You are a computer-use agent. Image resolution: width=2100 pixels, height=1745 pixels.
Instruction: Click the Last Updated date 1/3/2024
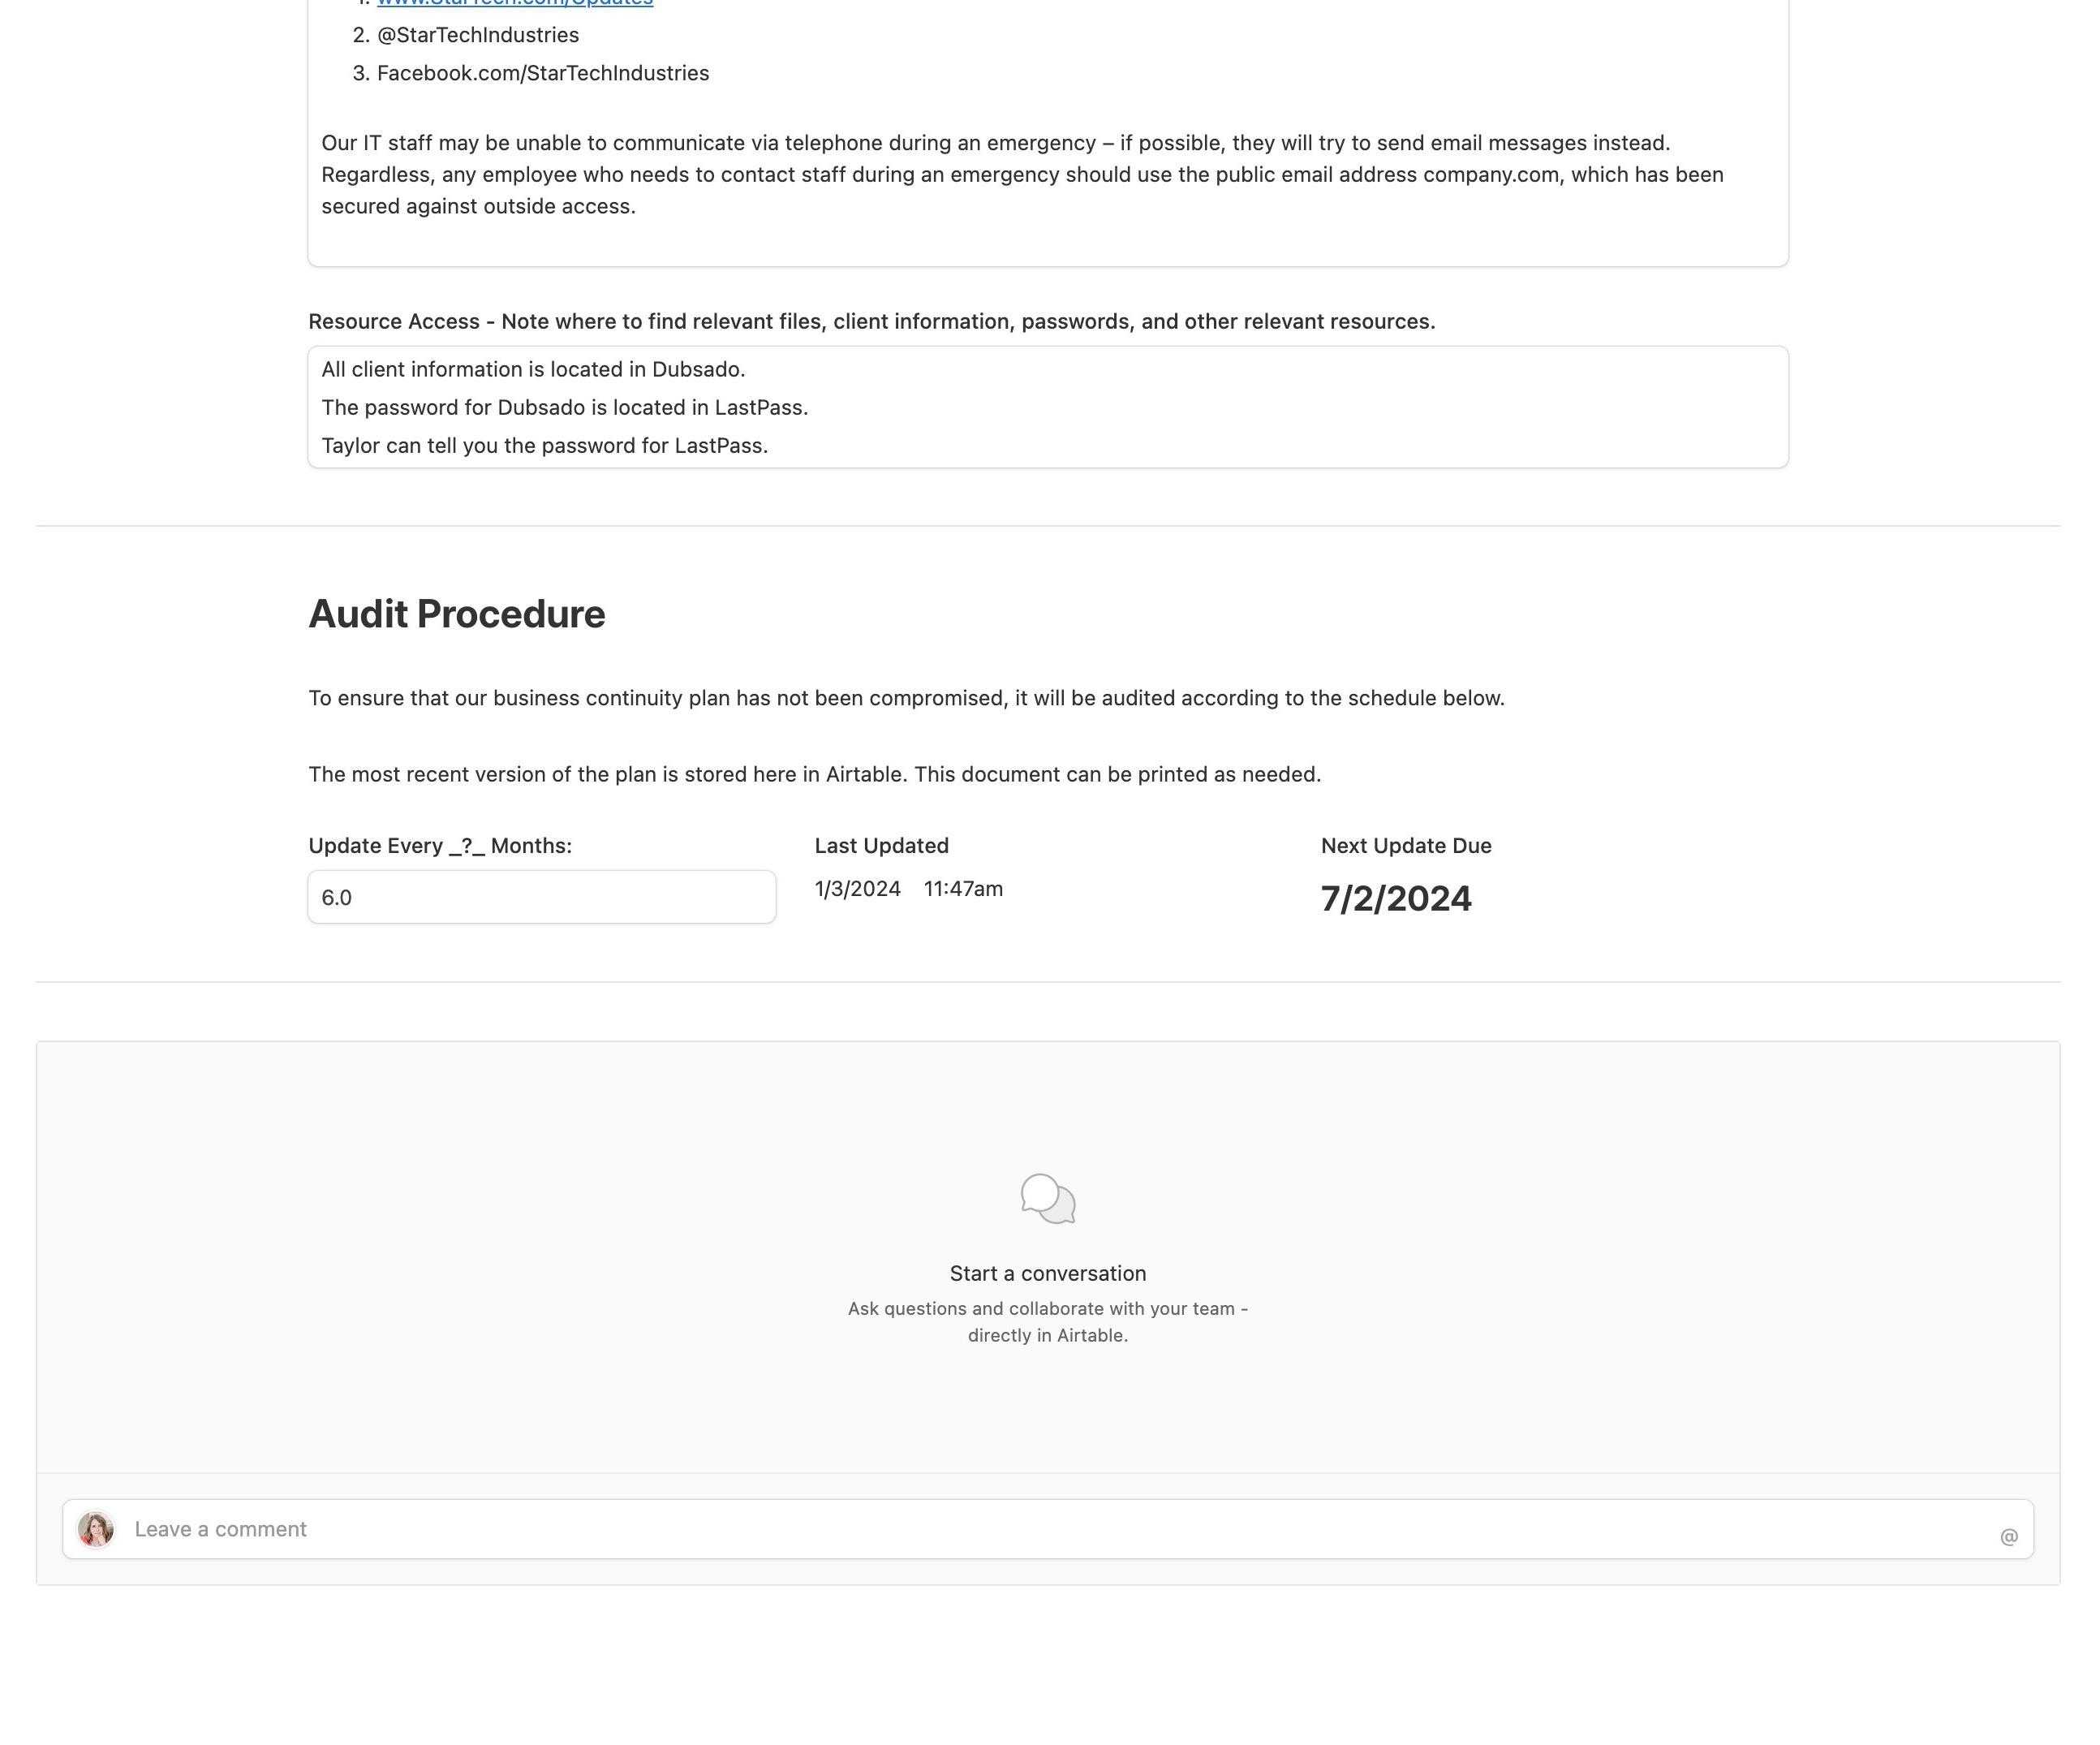(x=857, y=889)
